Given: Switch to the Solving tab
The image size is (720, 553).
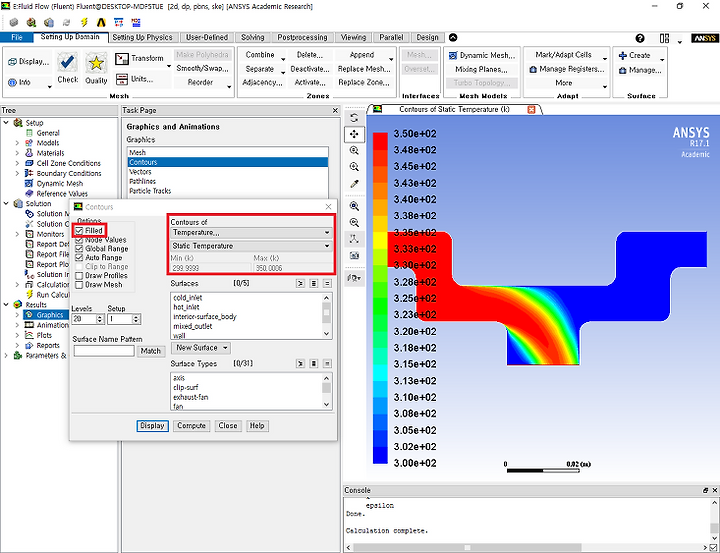Looking at the screenshot, I should coord(253,37).
